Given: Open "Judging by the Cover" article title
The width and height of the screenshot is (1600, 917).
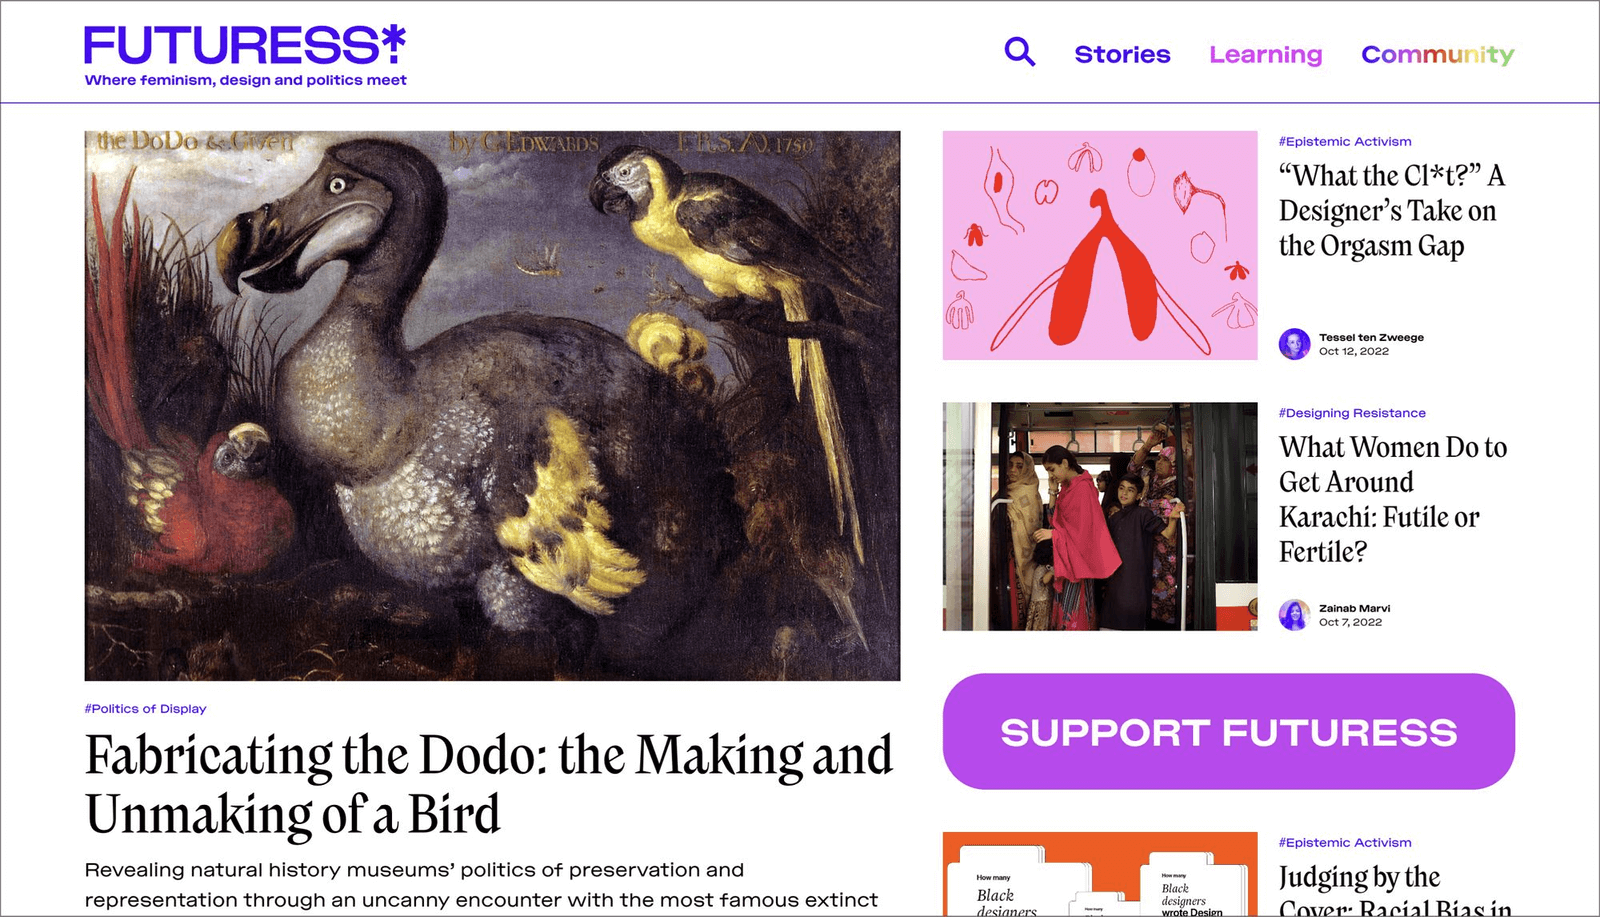Looking at the screenshot, I should point(1395,890).
